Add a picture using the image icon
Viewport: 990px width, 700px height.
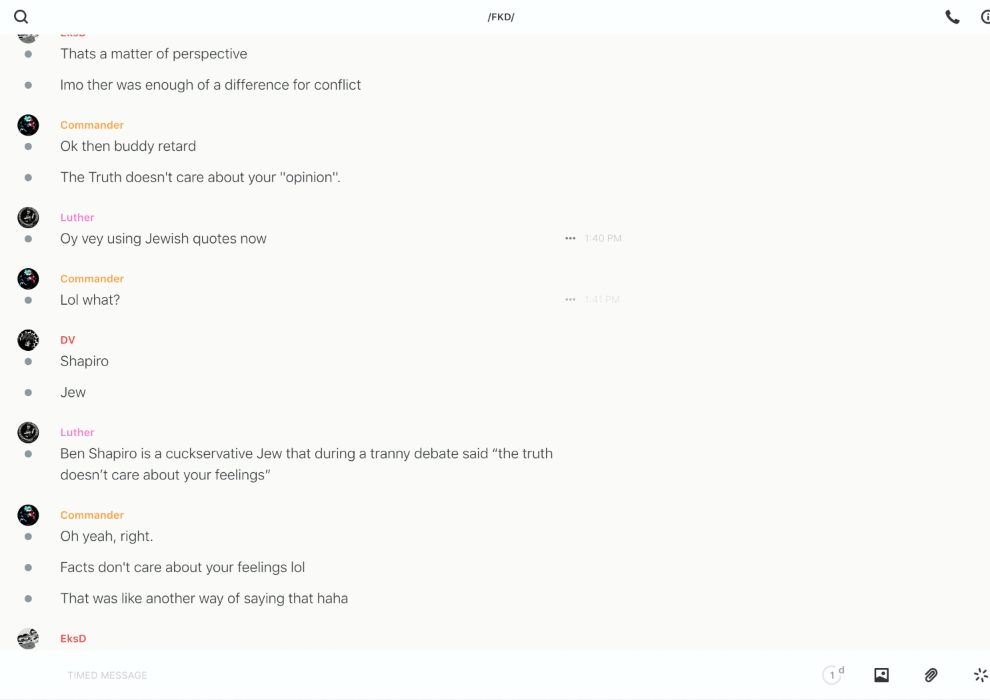[881, 675]
